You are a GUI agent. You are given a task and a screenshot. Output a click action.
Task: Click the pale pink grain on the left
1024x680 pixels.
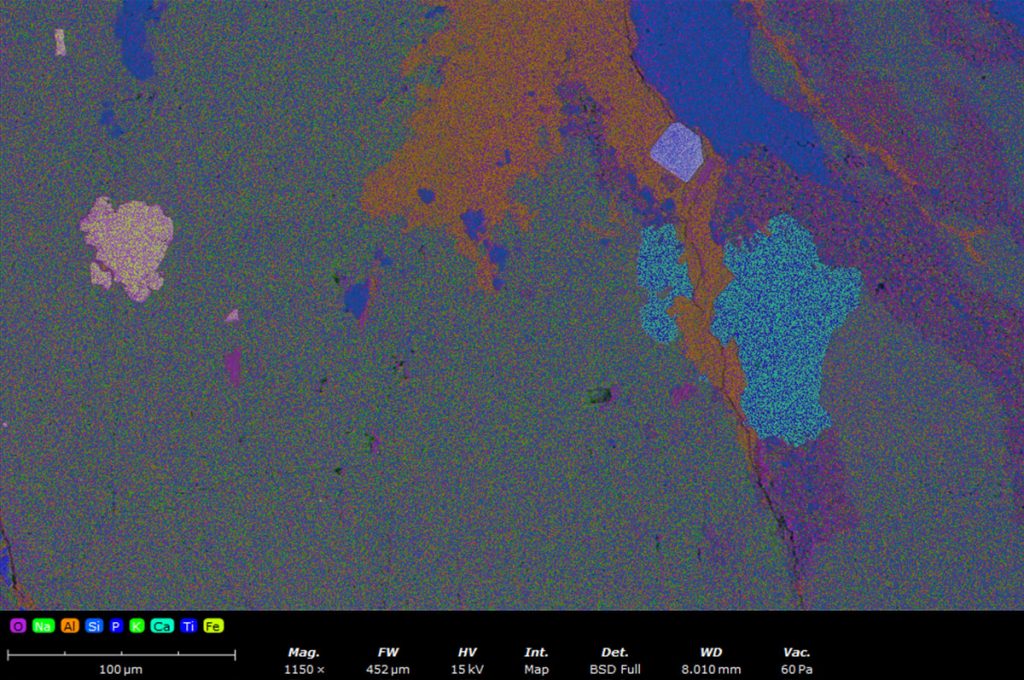pyautogui.click(x=127, y=245)
